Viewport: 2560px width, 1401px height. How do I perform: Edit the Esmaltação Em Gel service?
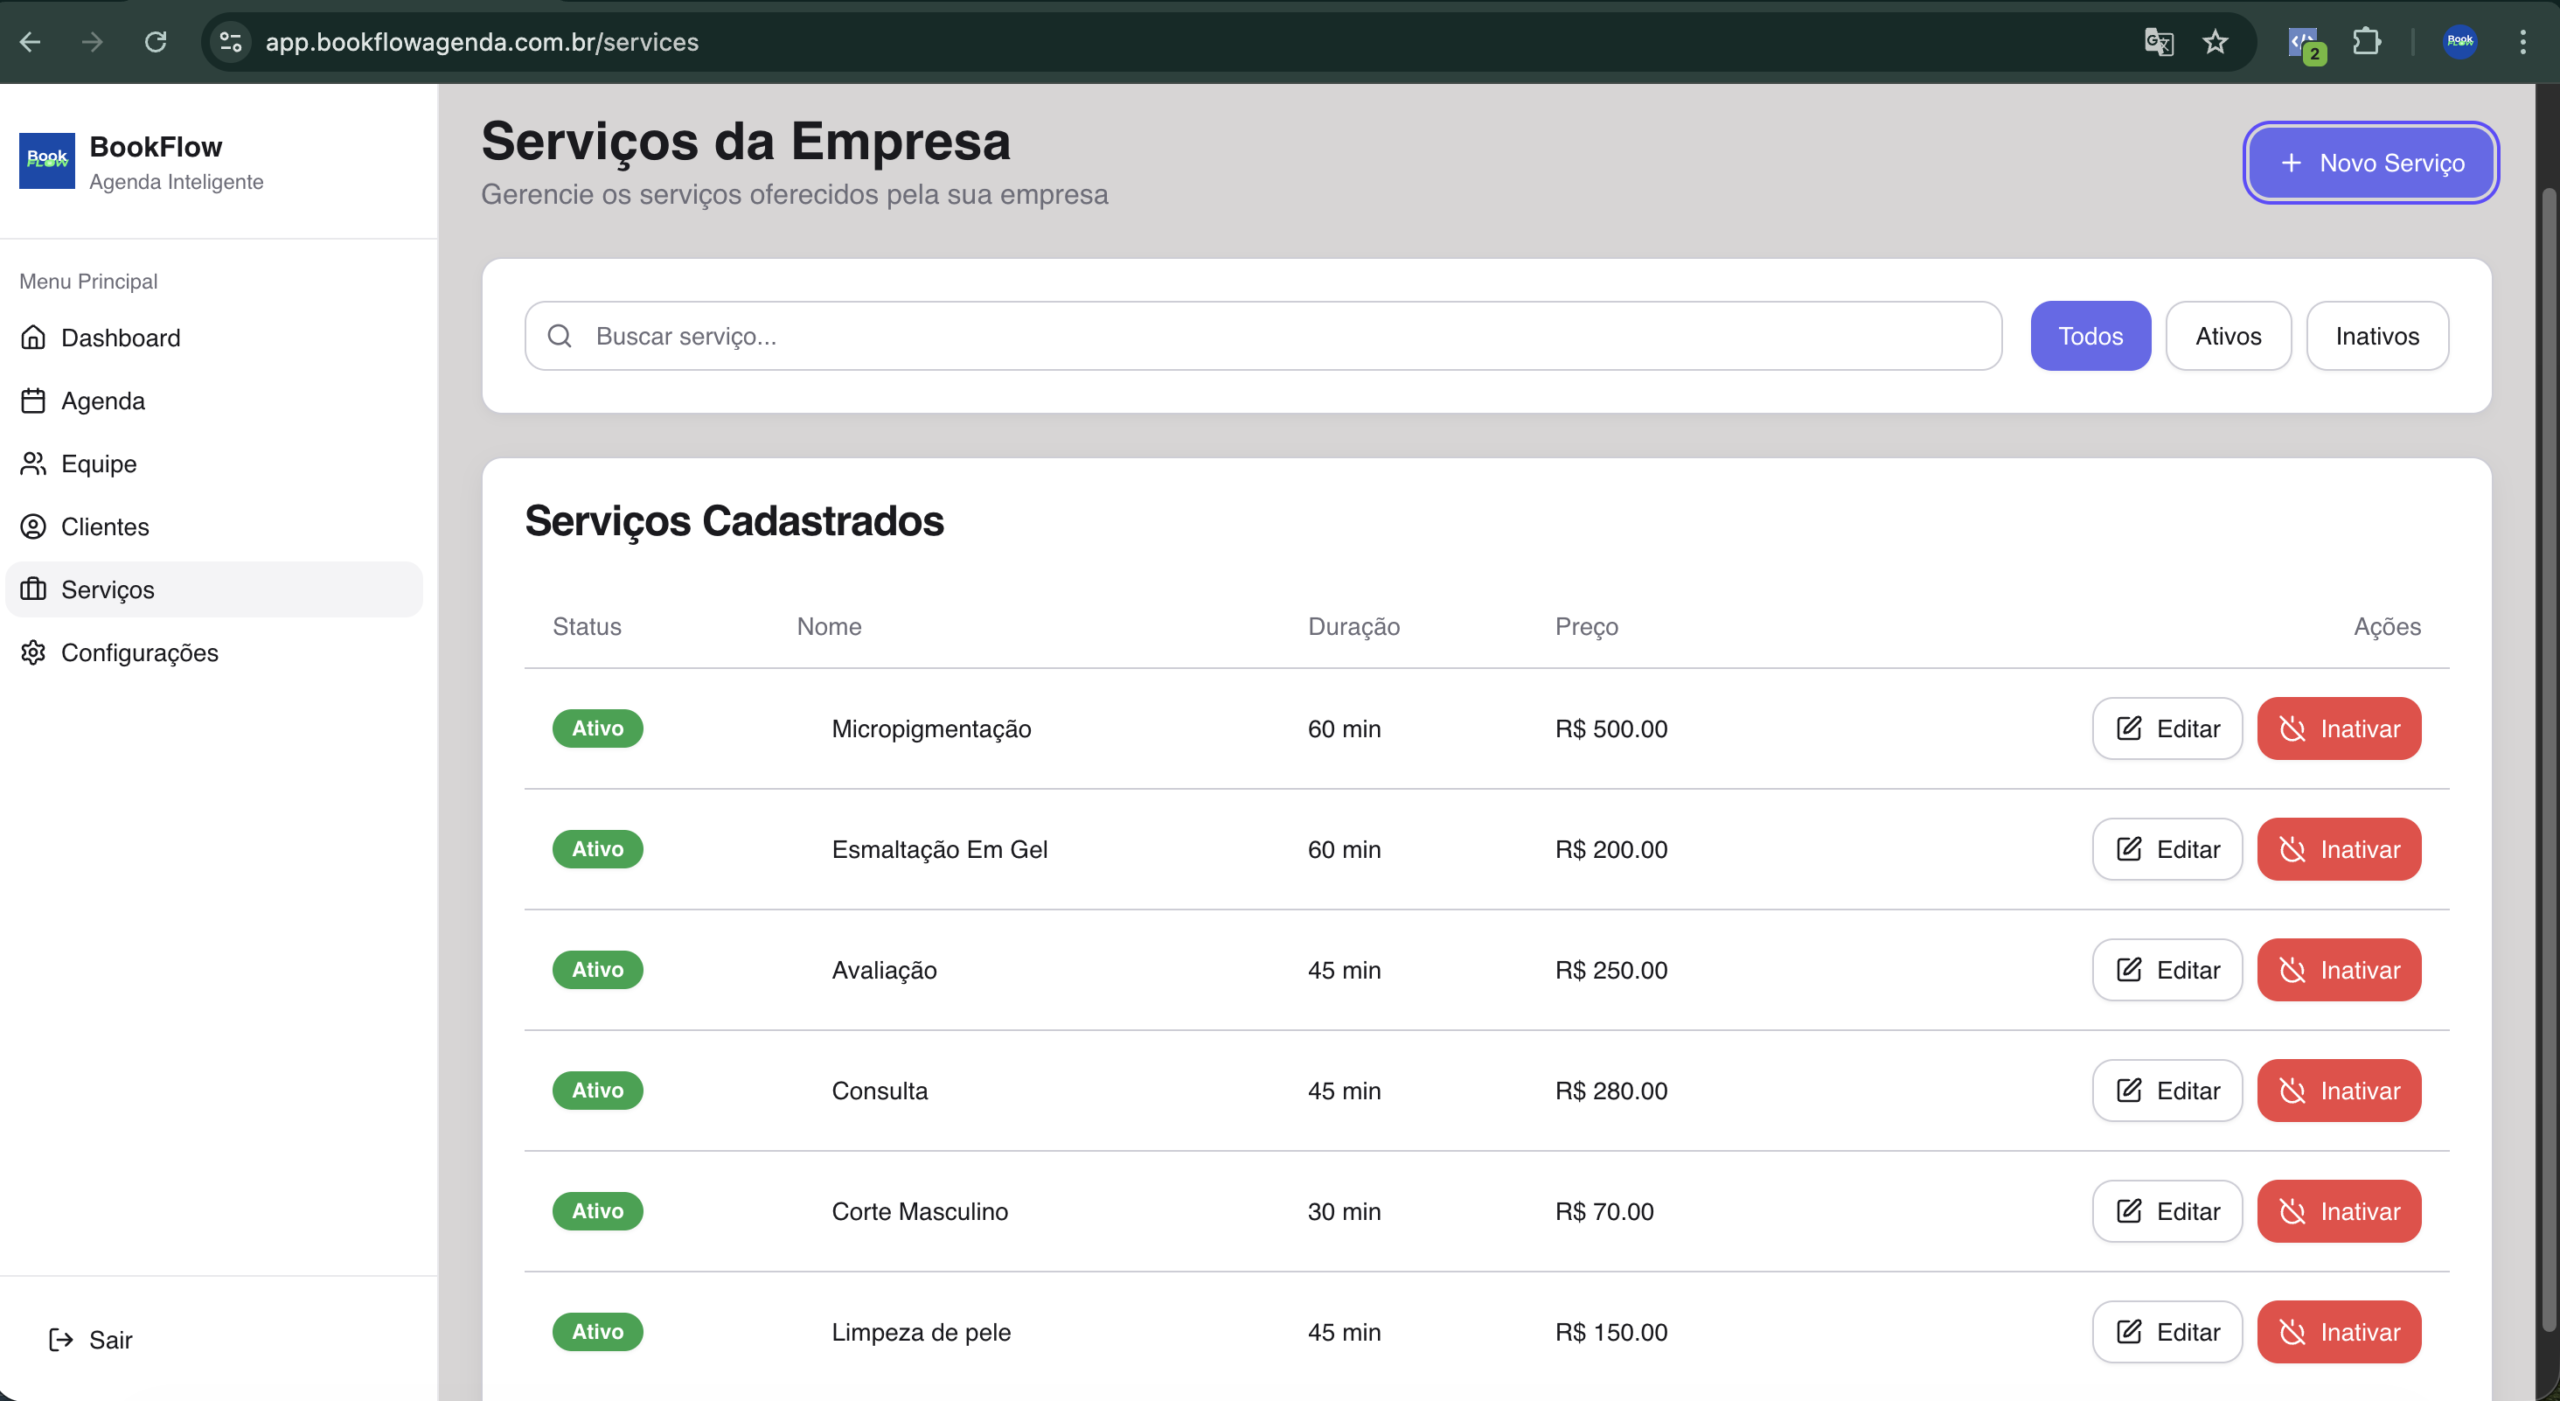click(2167, 850)
